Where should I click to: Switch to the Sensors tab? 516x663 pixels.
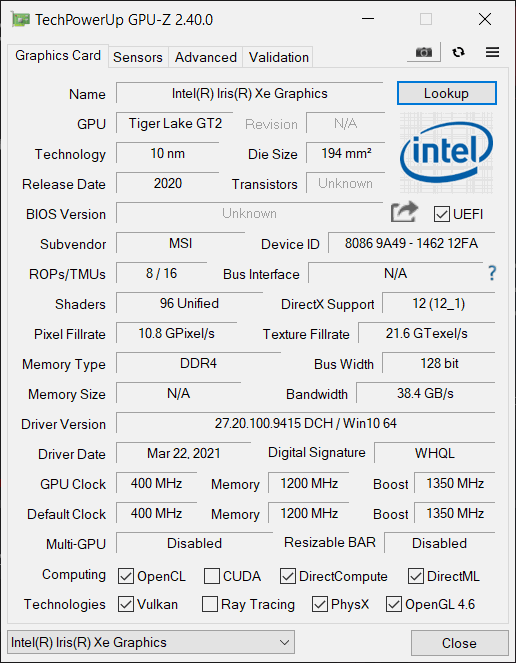(x=138, y=57)
